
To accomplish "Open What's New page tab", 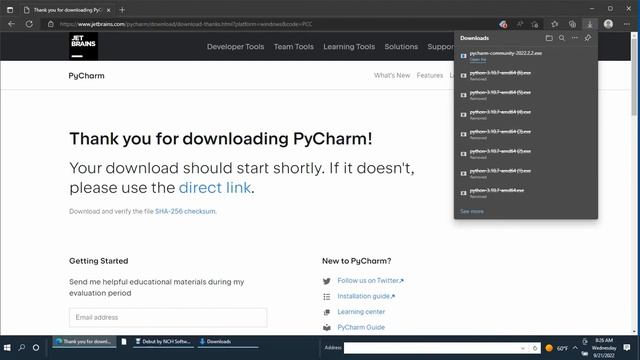I will pyautogui.click(x=392, y=76).
